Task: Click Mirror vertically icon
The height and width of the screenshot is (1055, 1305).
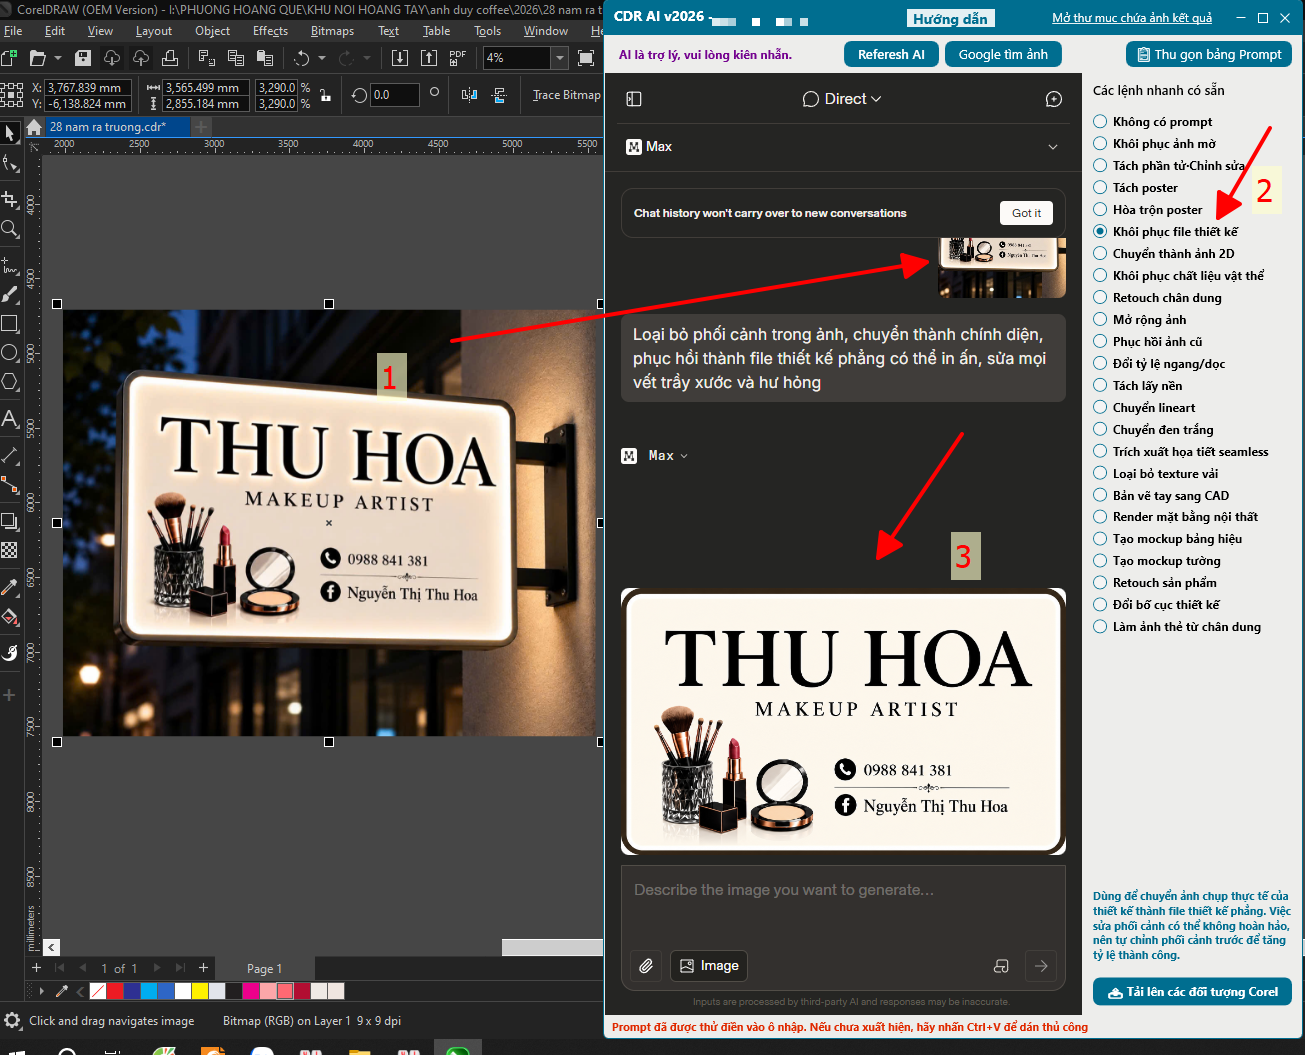Action: [499, 95]
